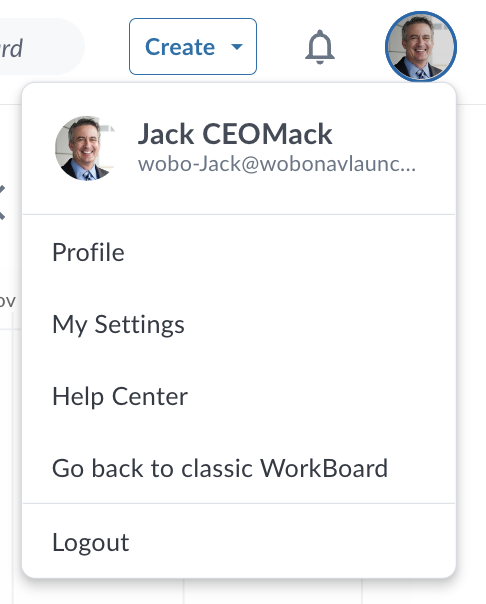Choose Logout from the account menu
The image size is (486, 604).
click(x=239, y=542)
